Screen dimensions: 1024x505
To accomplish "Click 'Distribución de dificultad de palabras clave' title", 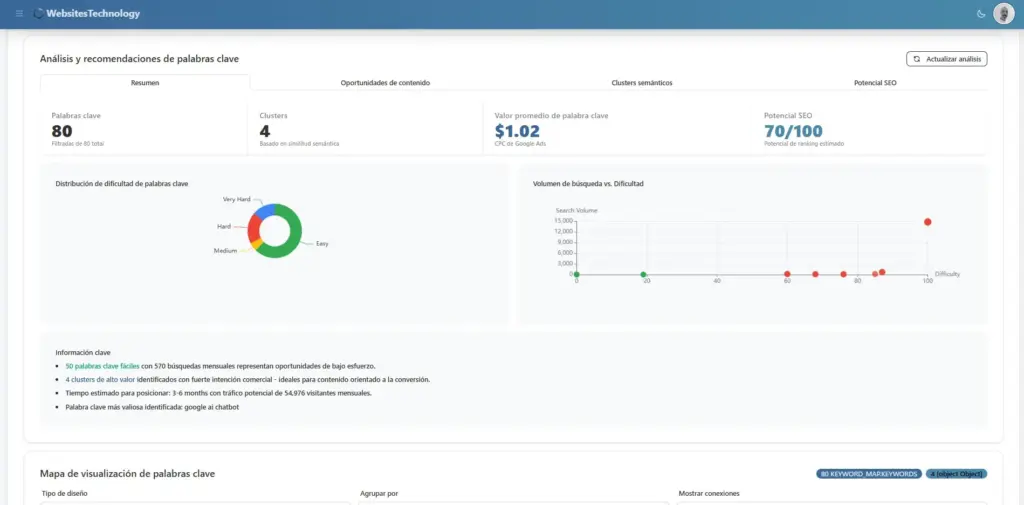I will coord(122,184).
